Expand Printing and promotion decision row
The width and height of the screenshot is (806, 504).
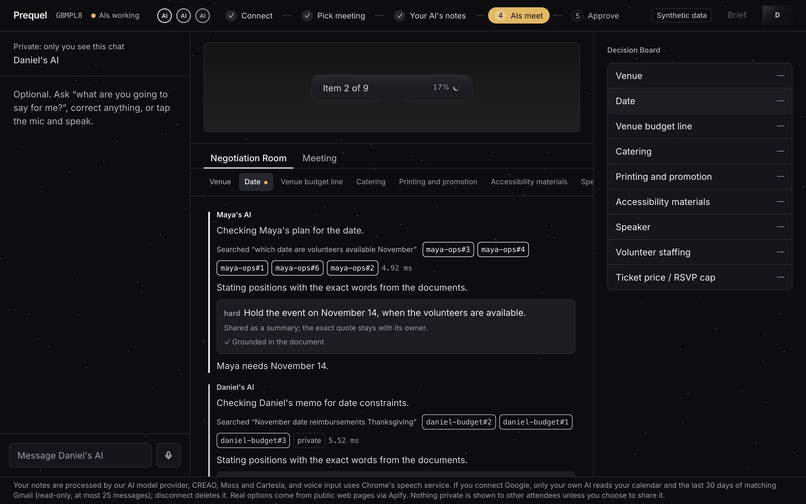pyautogui.click(x=700, y=176)
